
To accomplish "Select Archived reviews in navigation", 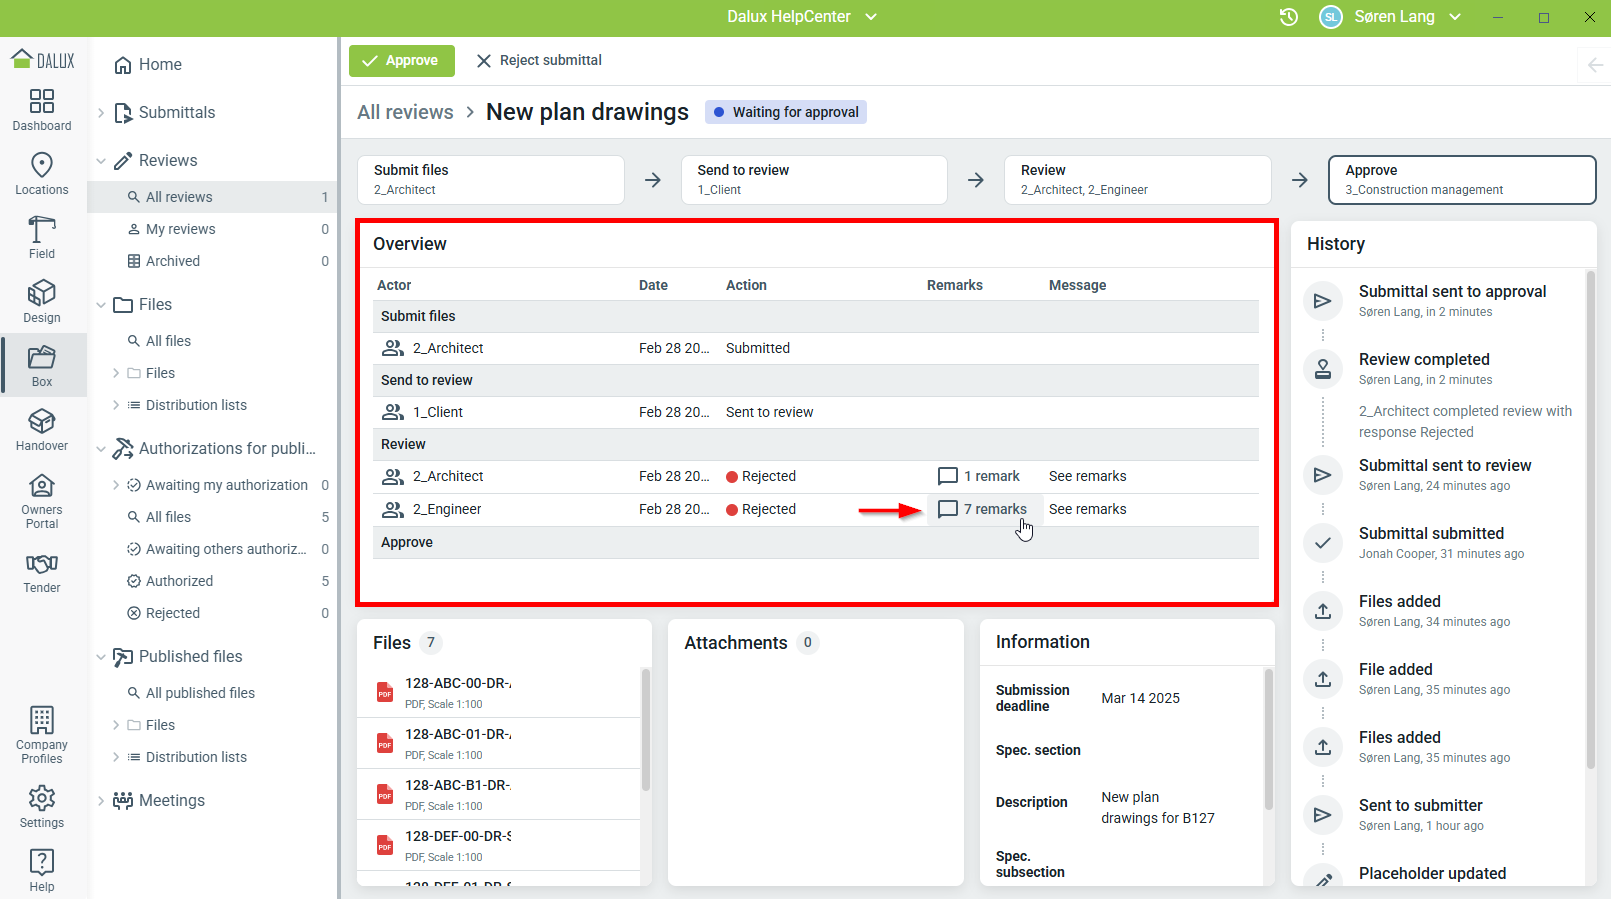I will pos(173,261).
